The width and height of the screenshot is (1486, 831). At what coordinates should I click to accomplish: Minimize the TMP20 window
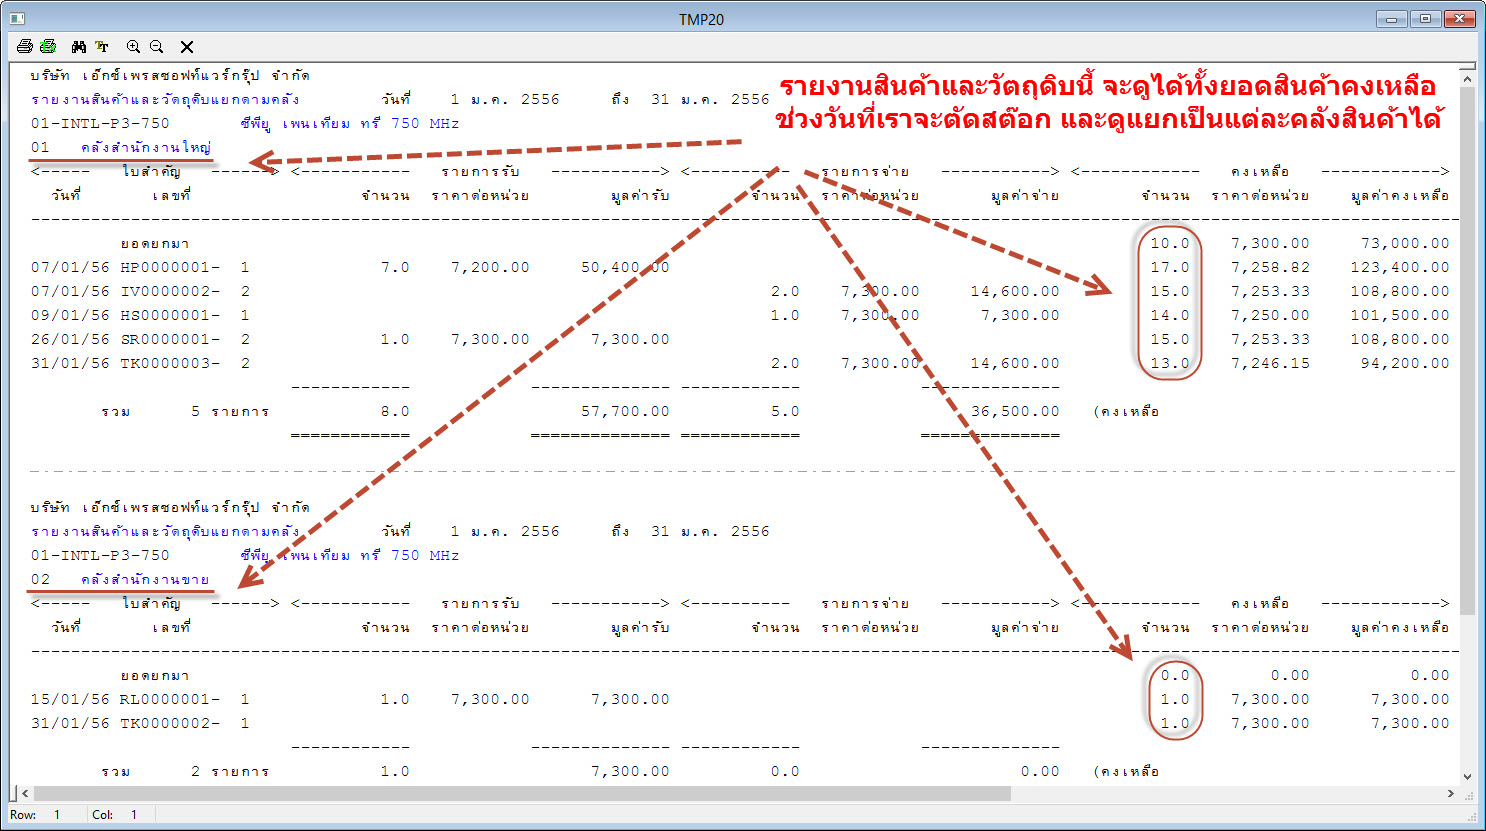point(1392,19)
